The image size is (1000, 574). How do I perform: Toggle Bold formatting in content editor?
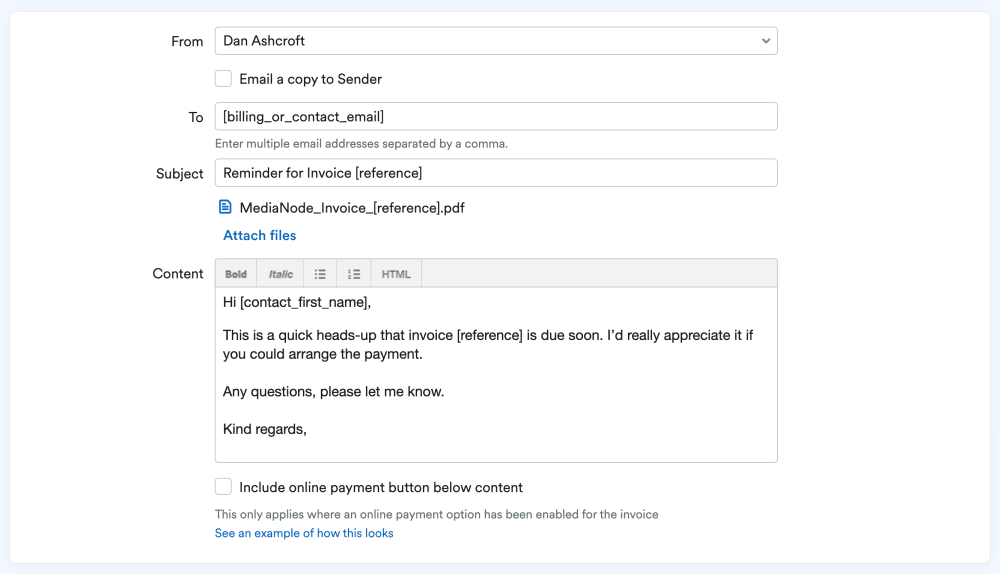(x=236, y=274)
